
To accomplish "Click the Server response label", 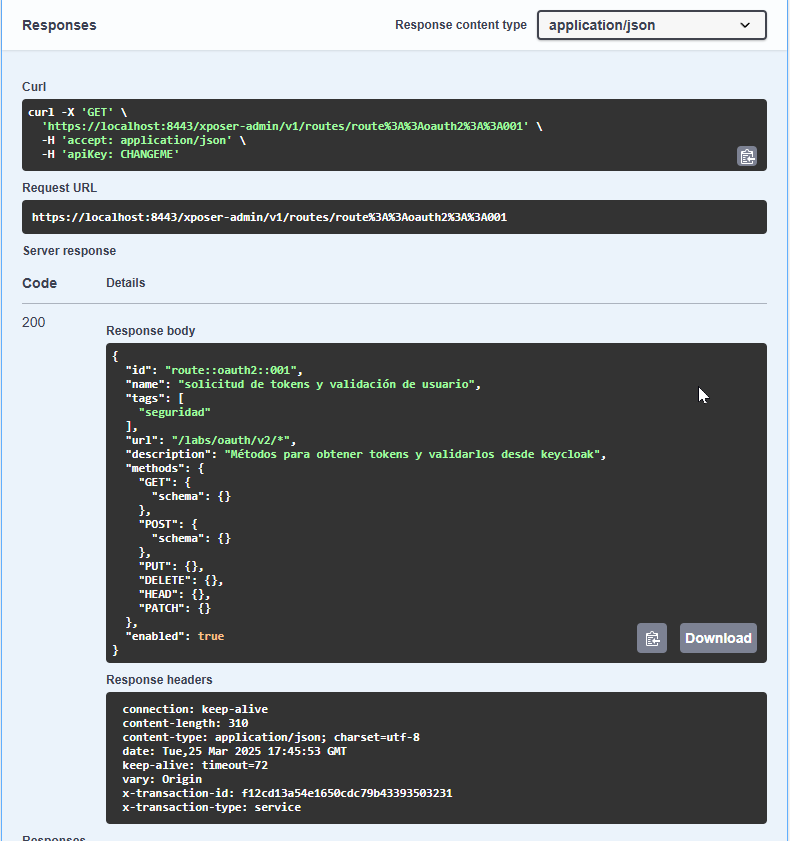I will (x=69, y=251).
